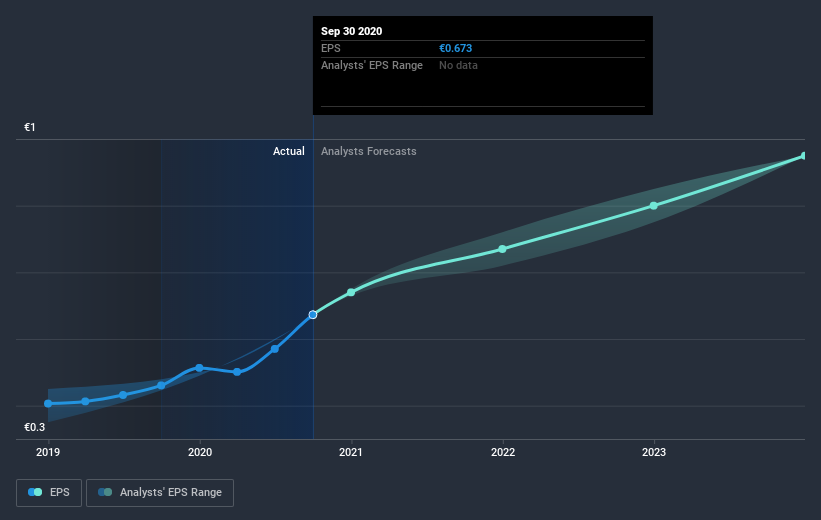Click the €0.3 y-axis label
This screenshot has width=821, height=520.
[x=35, y=427]
